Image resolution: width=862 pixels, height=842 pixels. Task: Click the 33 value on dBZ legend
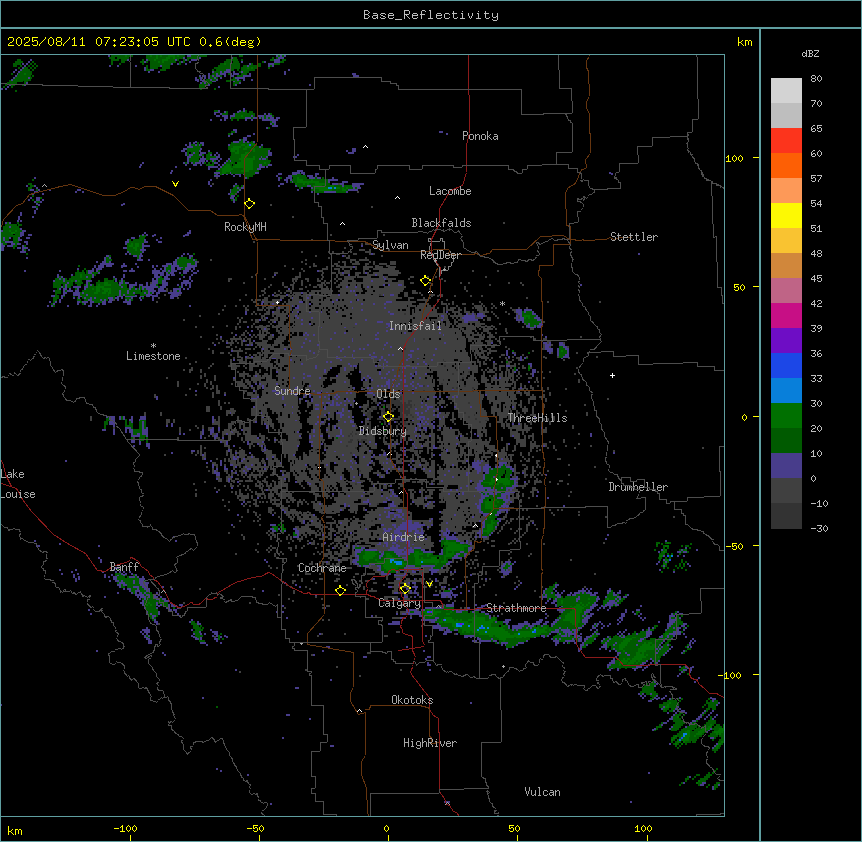[816, 378]
